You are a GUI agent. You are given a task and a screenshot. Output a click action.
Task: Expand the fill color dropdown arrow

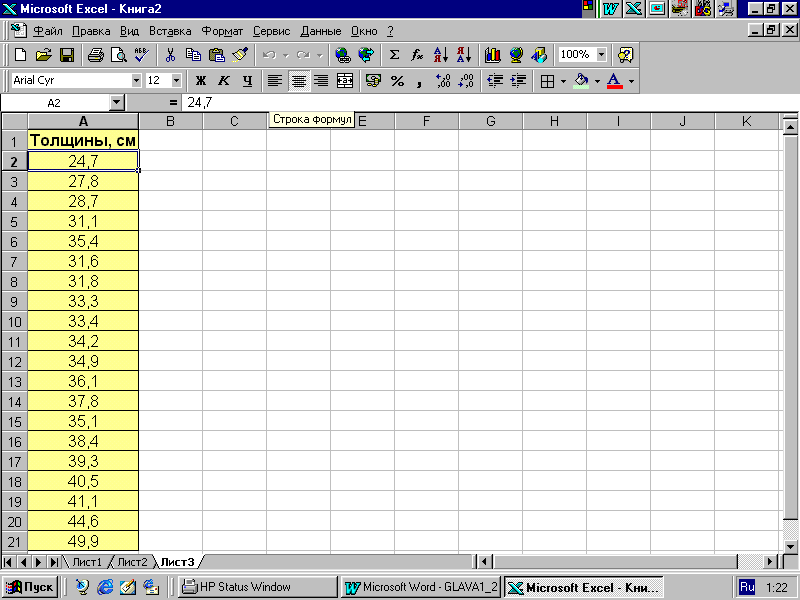coord(597,81)
